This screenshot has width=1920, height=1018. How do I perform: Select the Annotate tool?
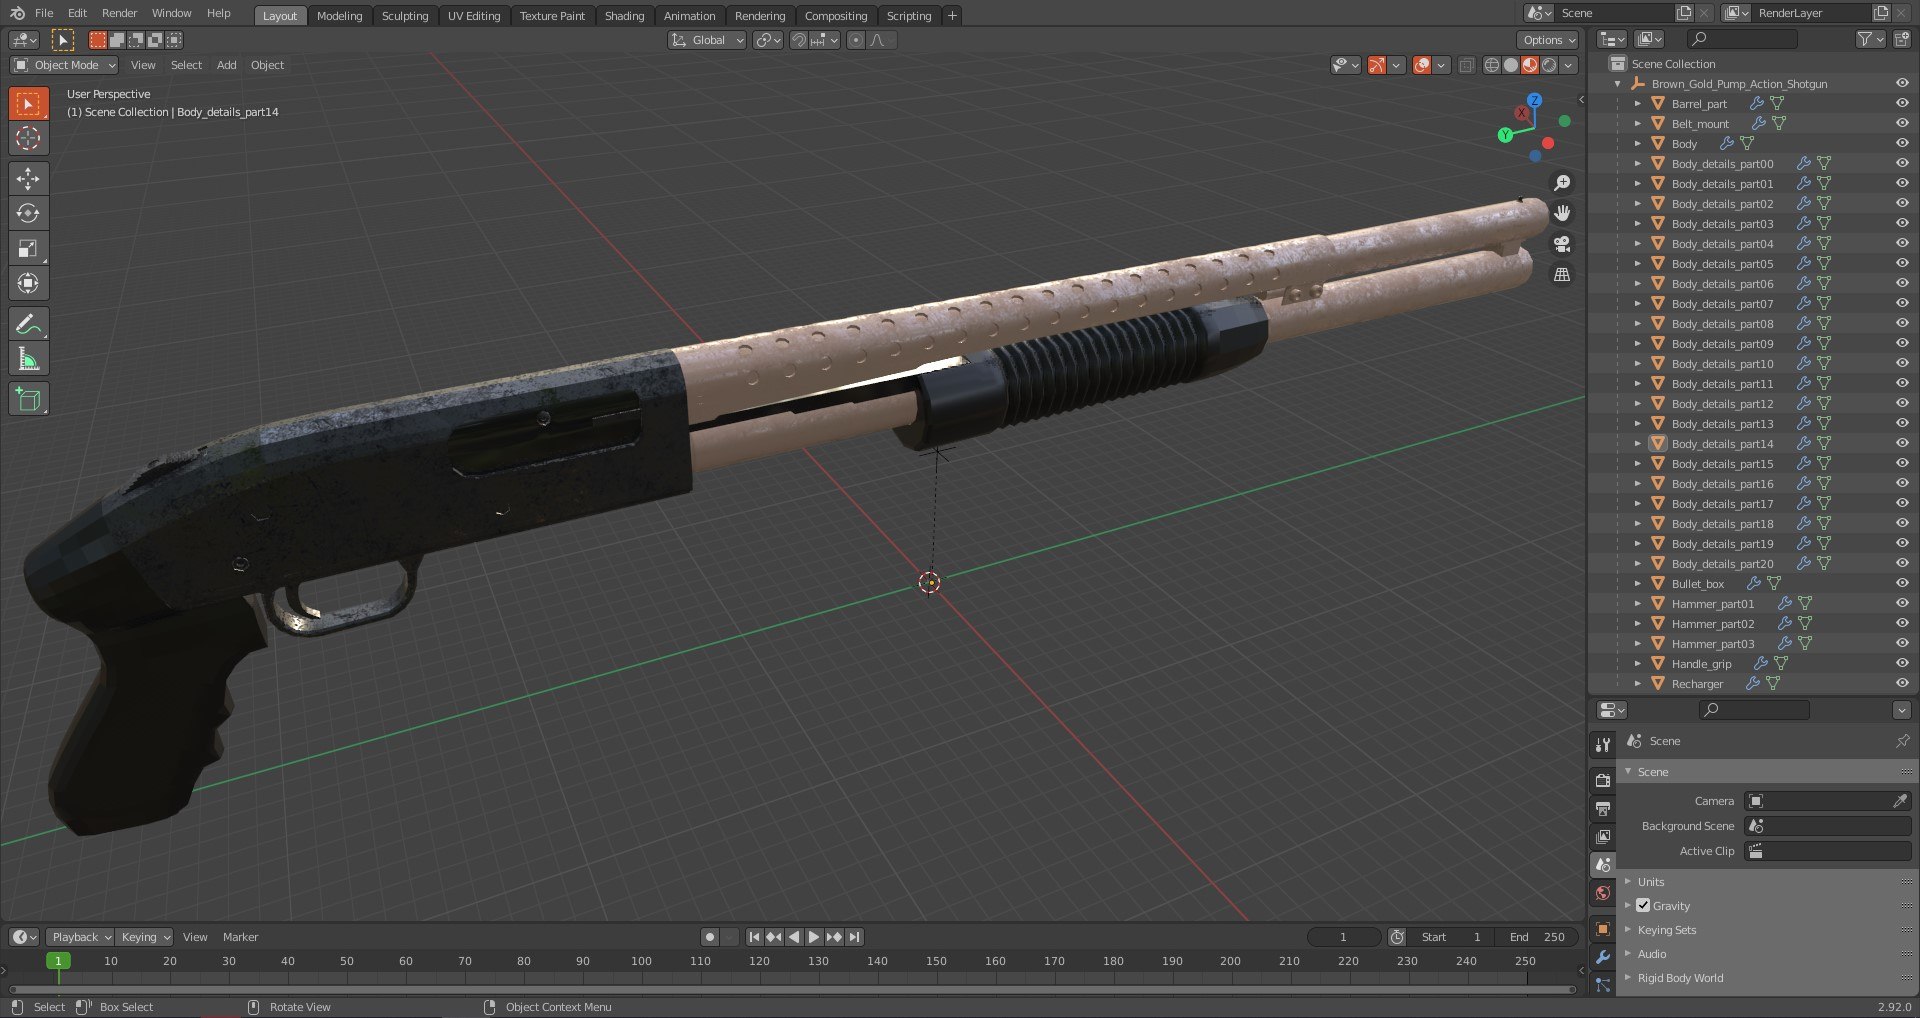tap(28, 324)
